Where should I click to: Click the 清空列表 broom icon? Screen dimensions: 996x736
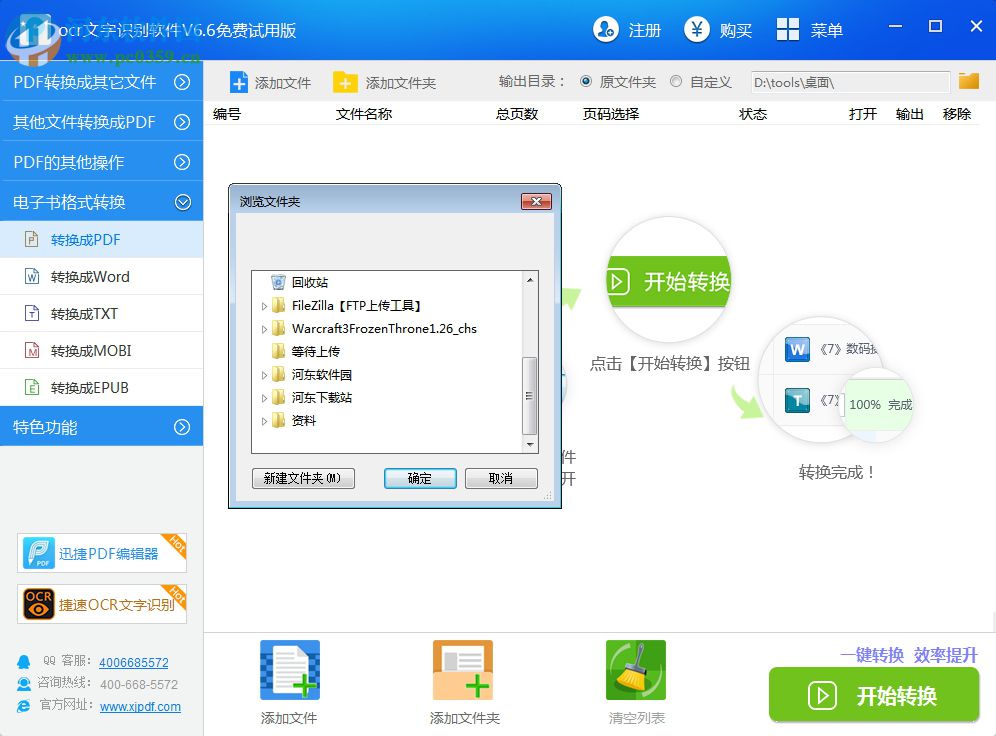pos(636,670)
